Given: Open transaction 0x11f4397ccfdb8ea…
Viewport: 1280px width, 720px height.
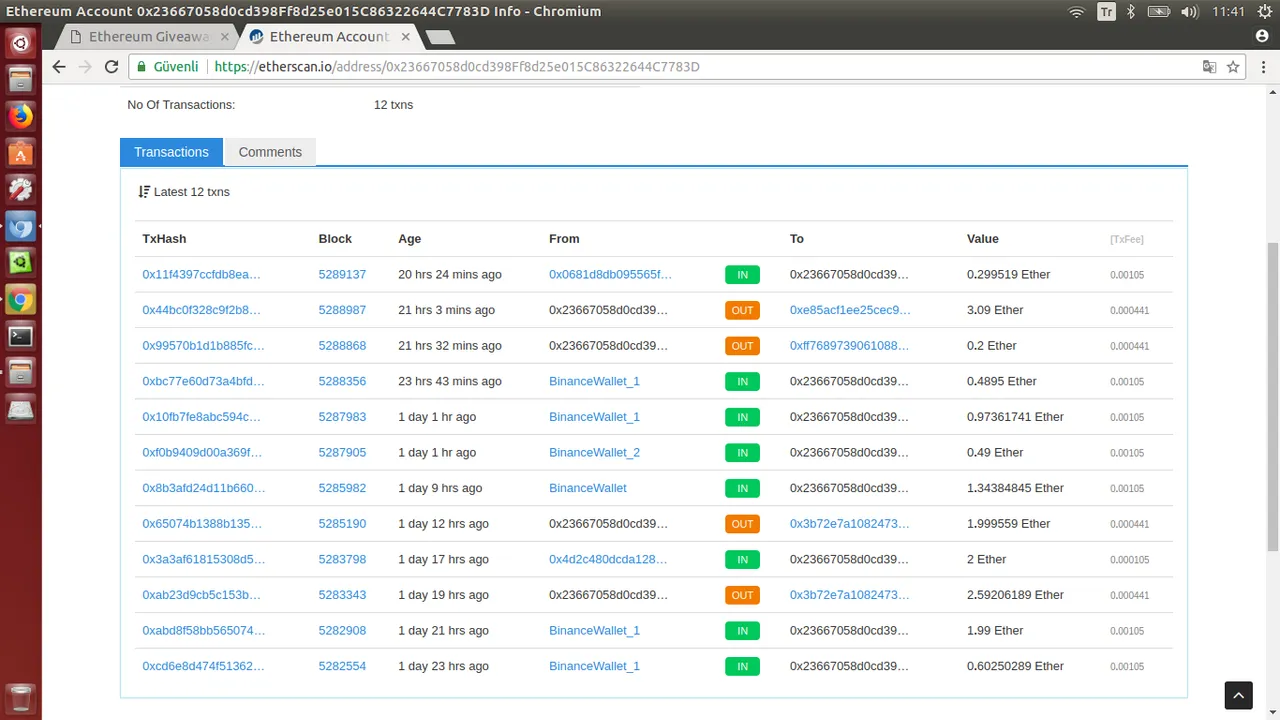Looking at the screenshot, I should (x=201, y=274).
